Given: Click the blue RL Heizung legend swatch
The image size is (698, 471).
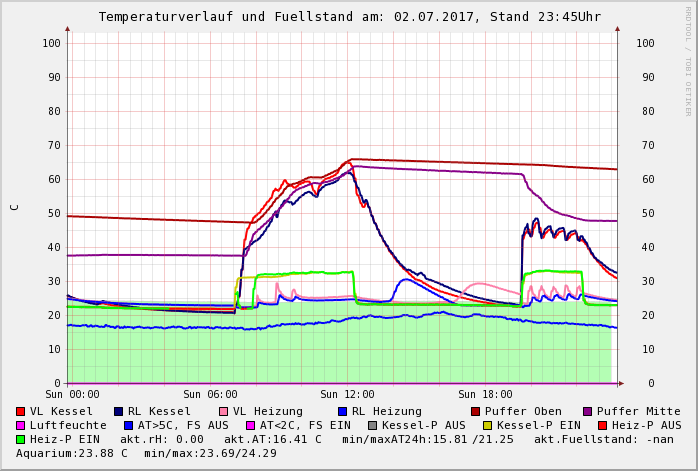Looking at the screenshot, I should (x=342, y=412).
